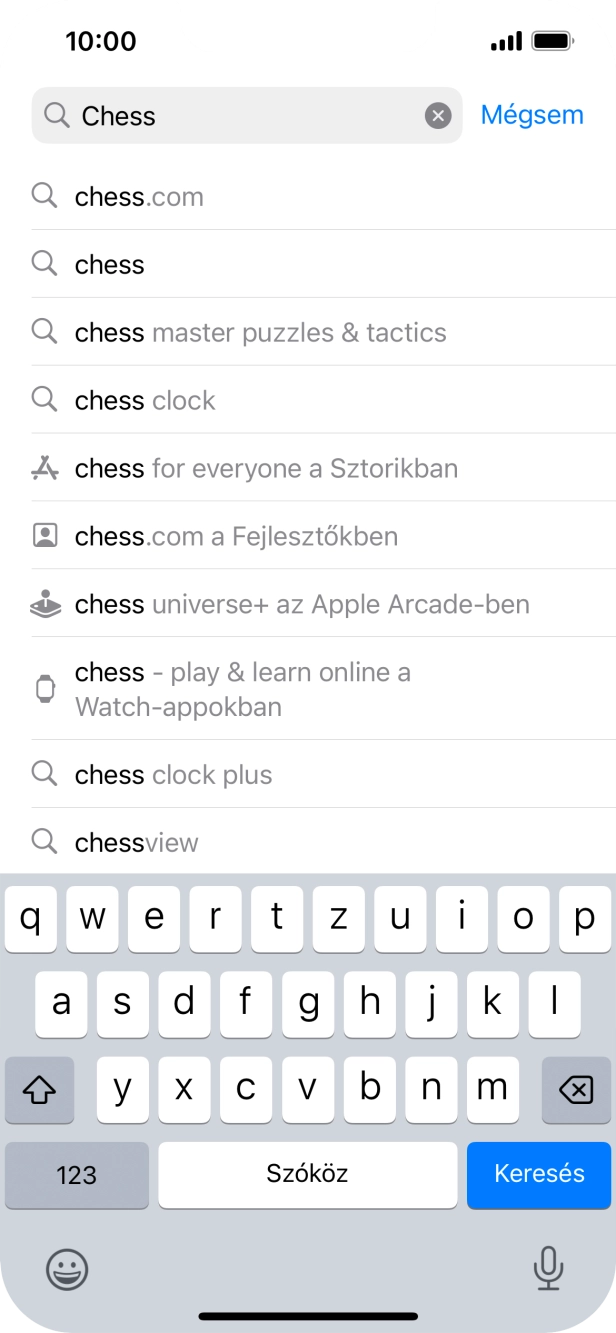This screenshot has height=1333, width=616.
Task: Tap the Arcade joystick icon beside chess universe+
Action: coord(44,604)
